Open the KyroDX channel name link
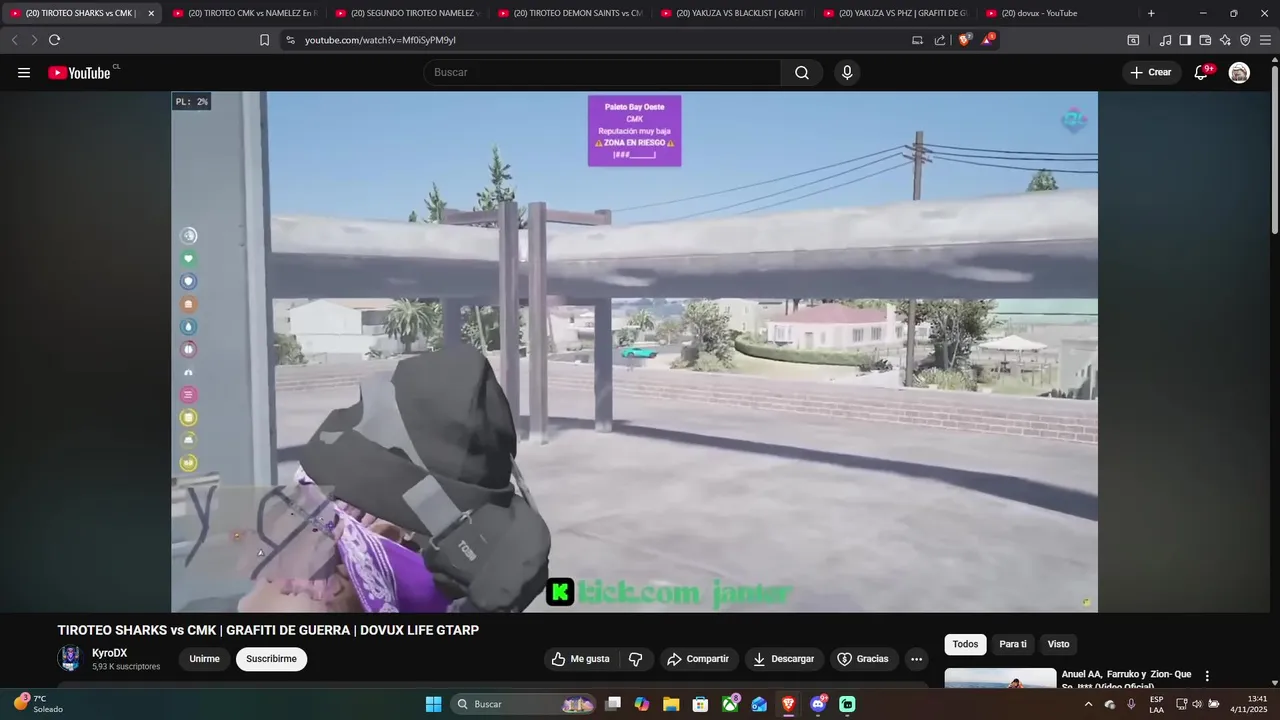This screenshot has width=1280, height=720. [x=110, y=653]
